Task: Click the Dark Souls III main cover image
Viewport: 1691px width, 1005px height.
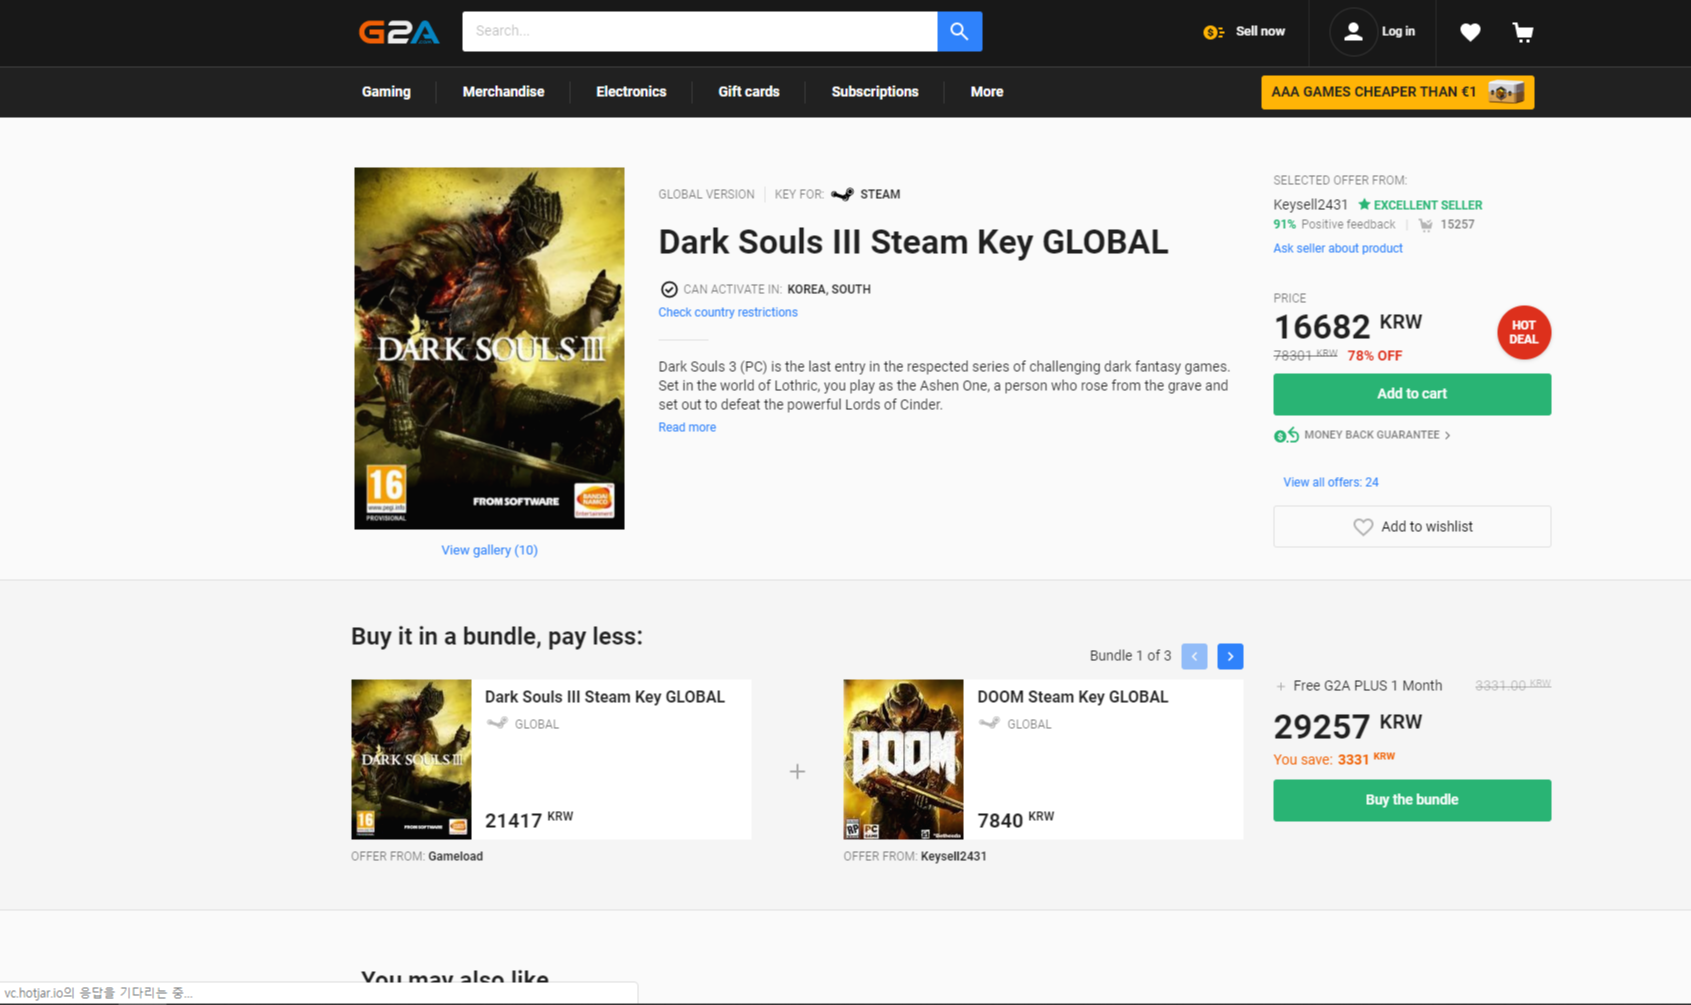Action: (x=489, y=348)
